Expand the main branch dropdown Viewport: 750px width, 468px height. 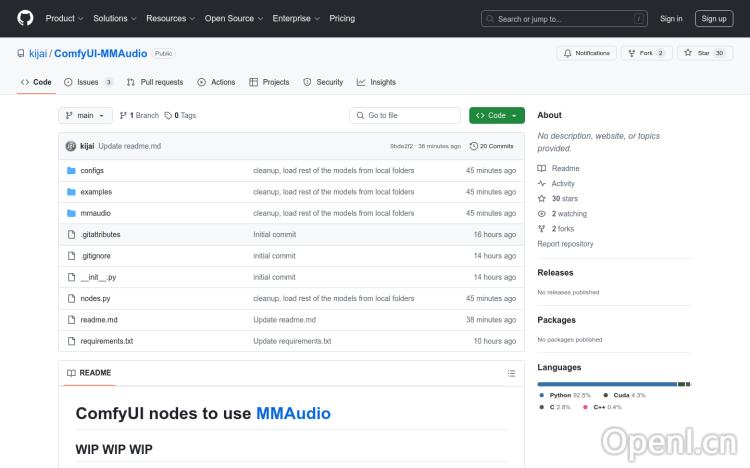coord(86,116)
